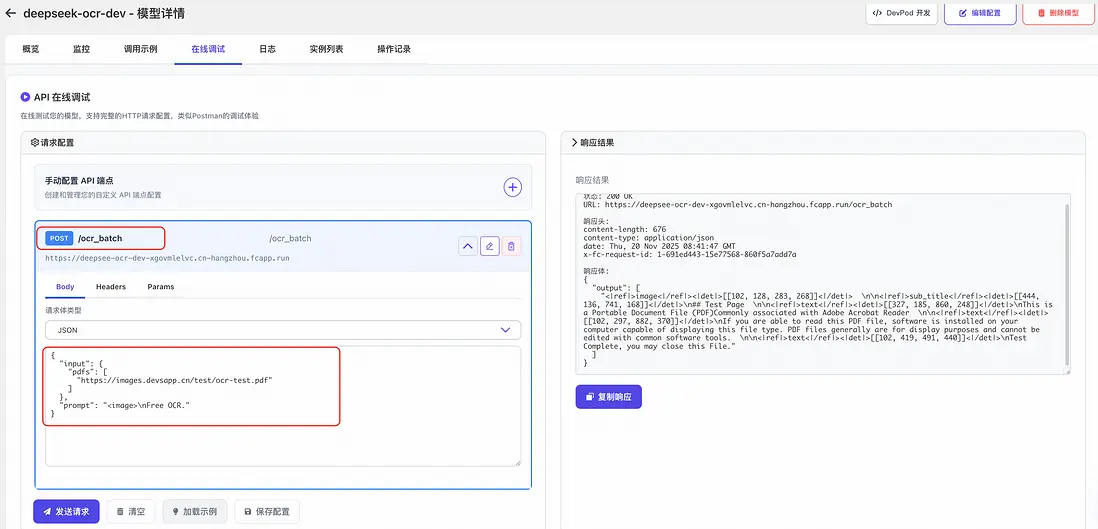Collapse the /ocr_batch endpoint panel
Screen dimensions: 1098x529
click(468, 246)
